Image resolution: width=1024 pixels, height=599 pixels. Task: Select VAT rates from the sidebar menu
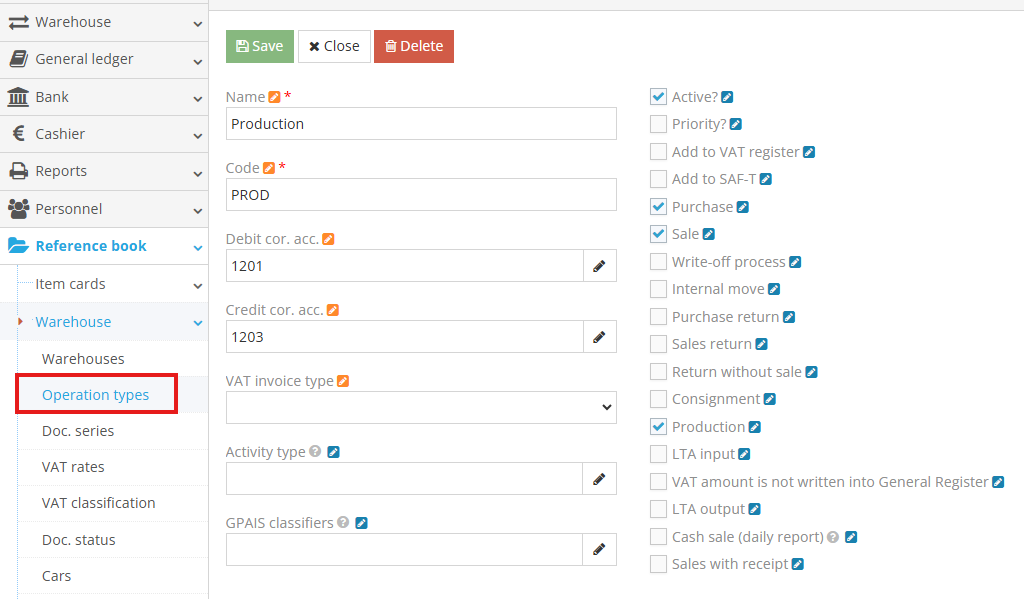click(x=73, y=467)
